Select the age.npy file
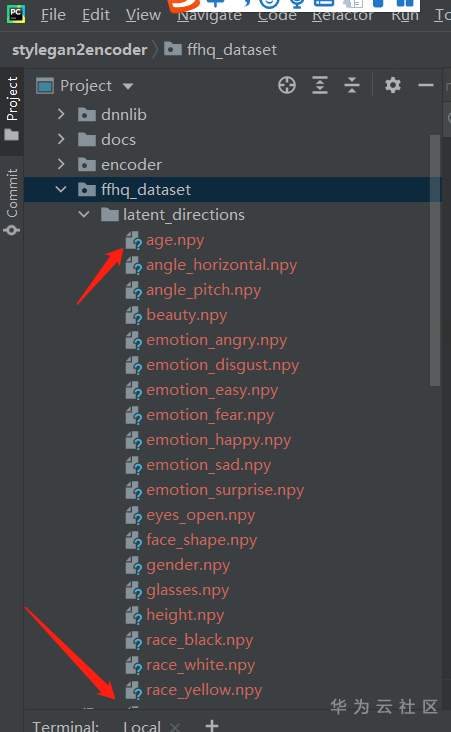 (x=175, y=240)
